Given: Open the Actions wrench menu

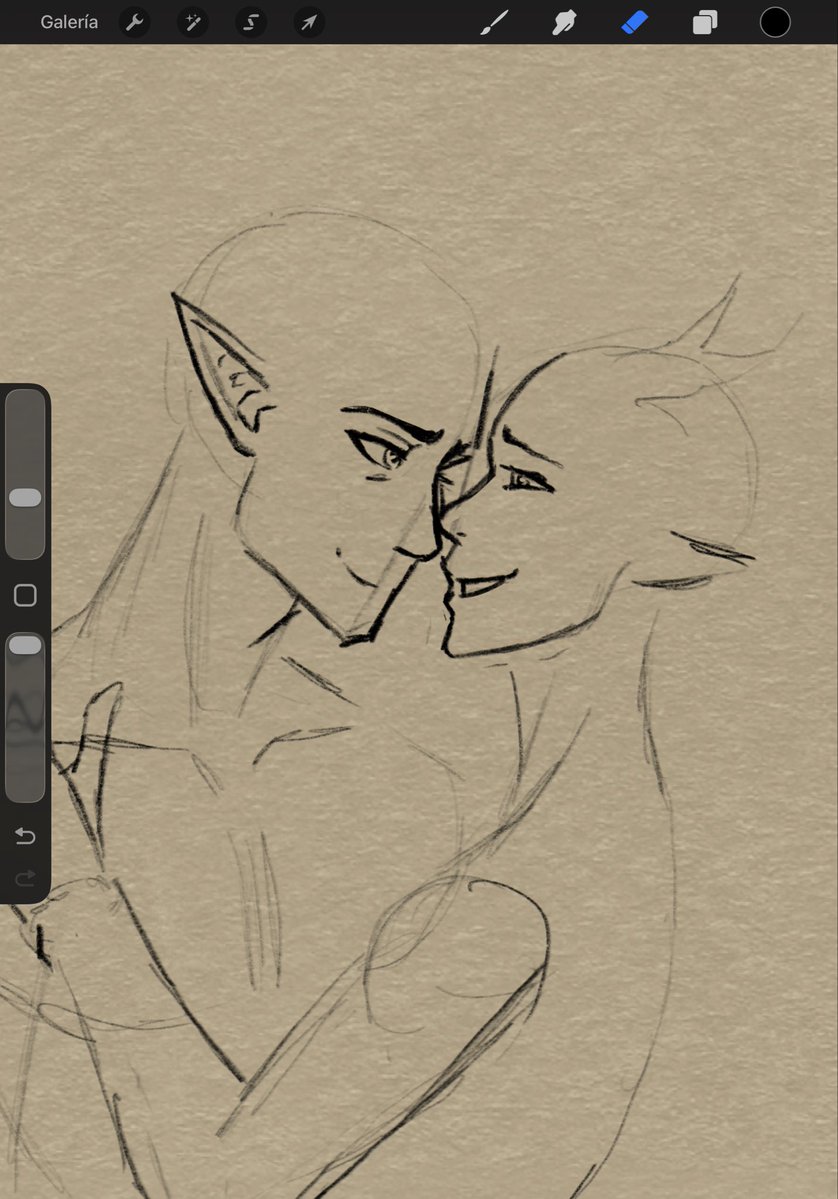Looking at the screenshot, I should point(135,22).
